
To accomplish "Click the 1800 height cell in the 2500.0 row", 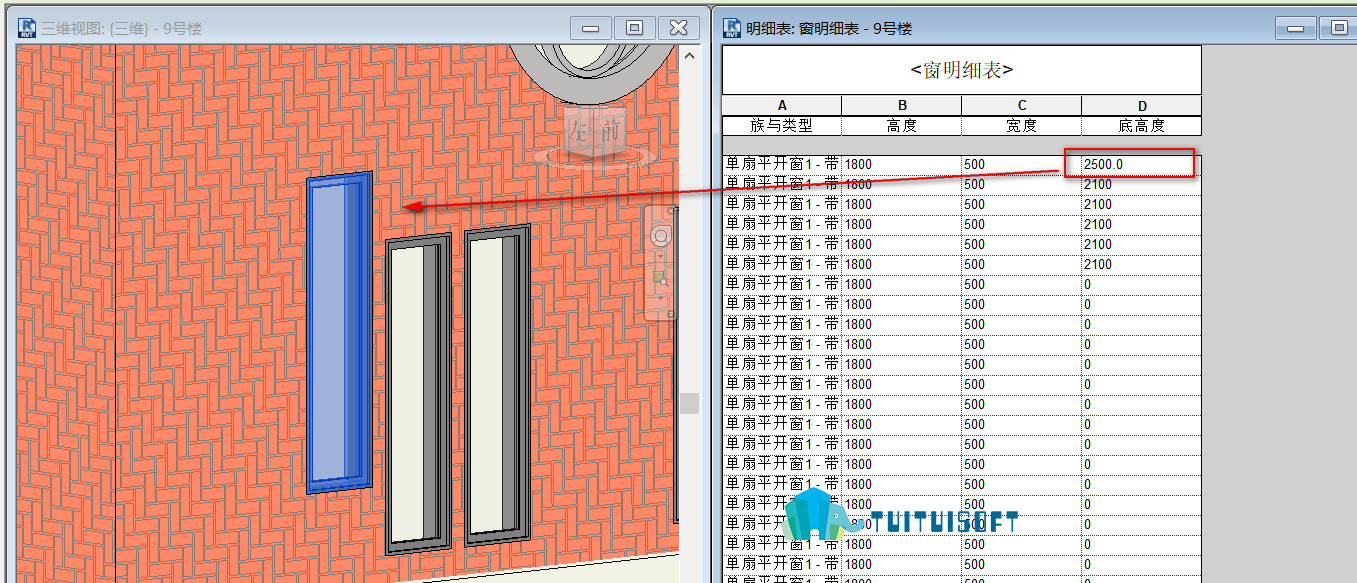I will tap(902, 164).
